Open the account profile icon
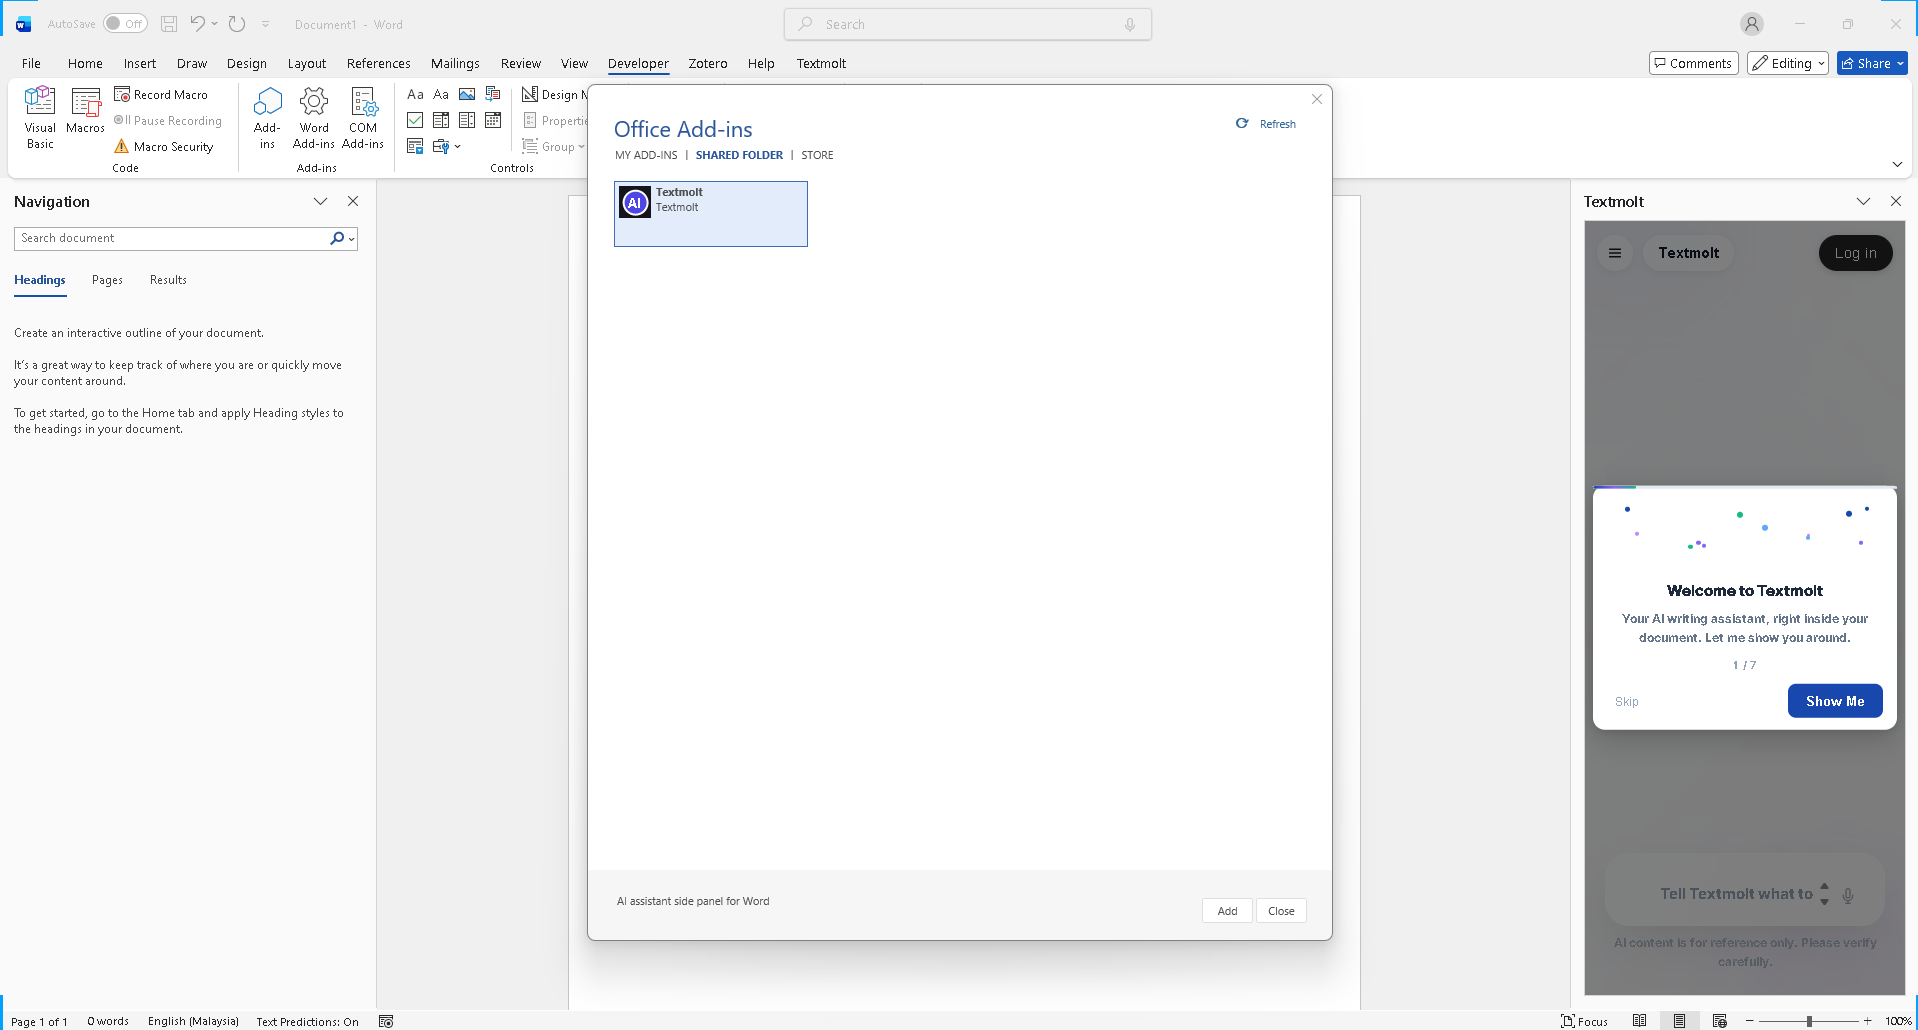Image resolution: width=1918 pixels, height=1030 pixels. (1751, 24)
